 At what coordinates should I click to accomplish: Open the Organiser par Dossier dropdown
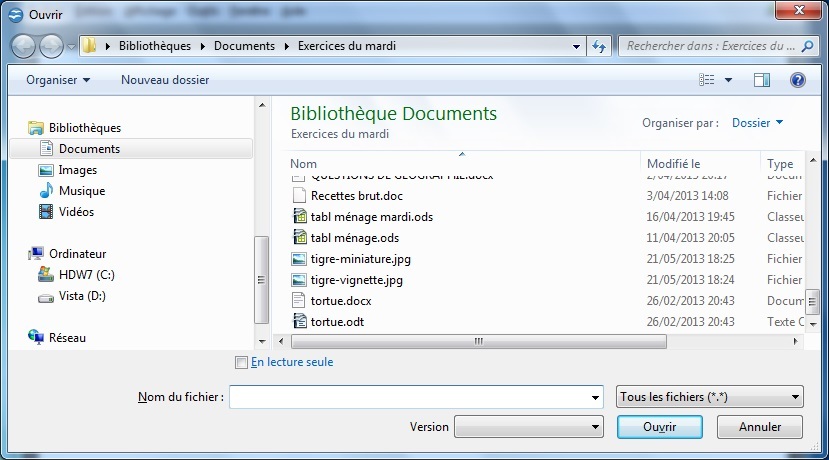(757, 123)
